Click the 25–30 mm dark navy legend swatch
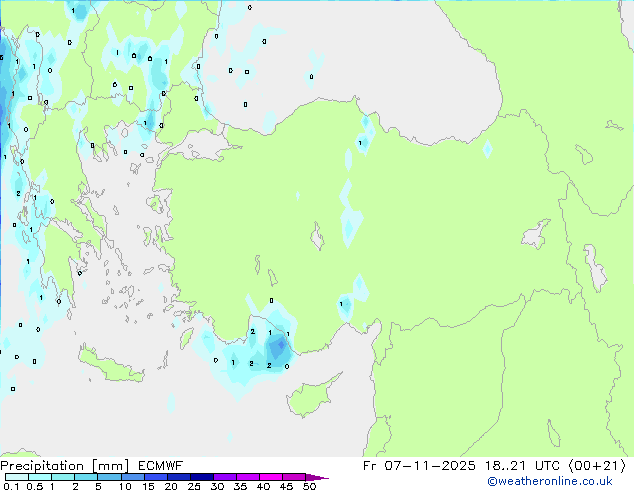 [201, 477]
